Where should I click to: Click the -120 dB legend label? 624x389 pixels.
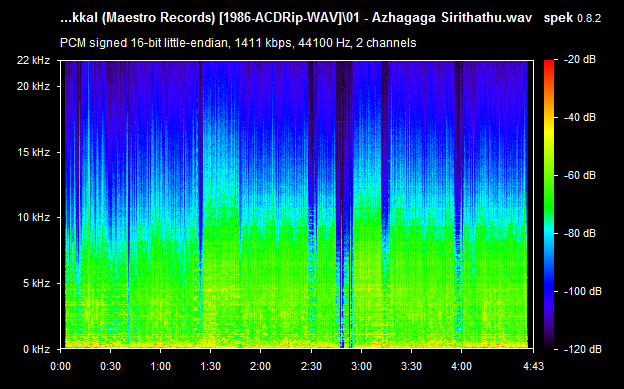pyautogui.click(x=583, y=349)
